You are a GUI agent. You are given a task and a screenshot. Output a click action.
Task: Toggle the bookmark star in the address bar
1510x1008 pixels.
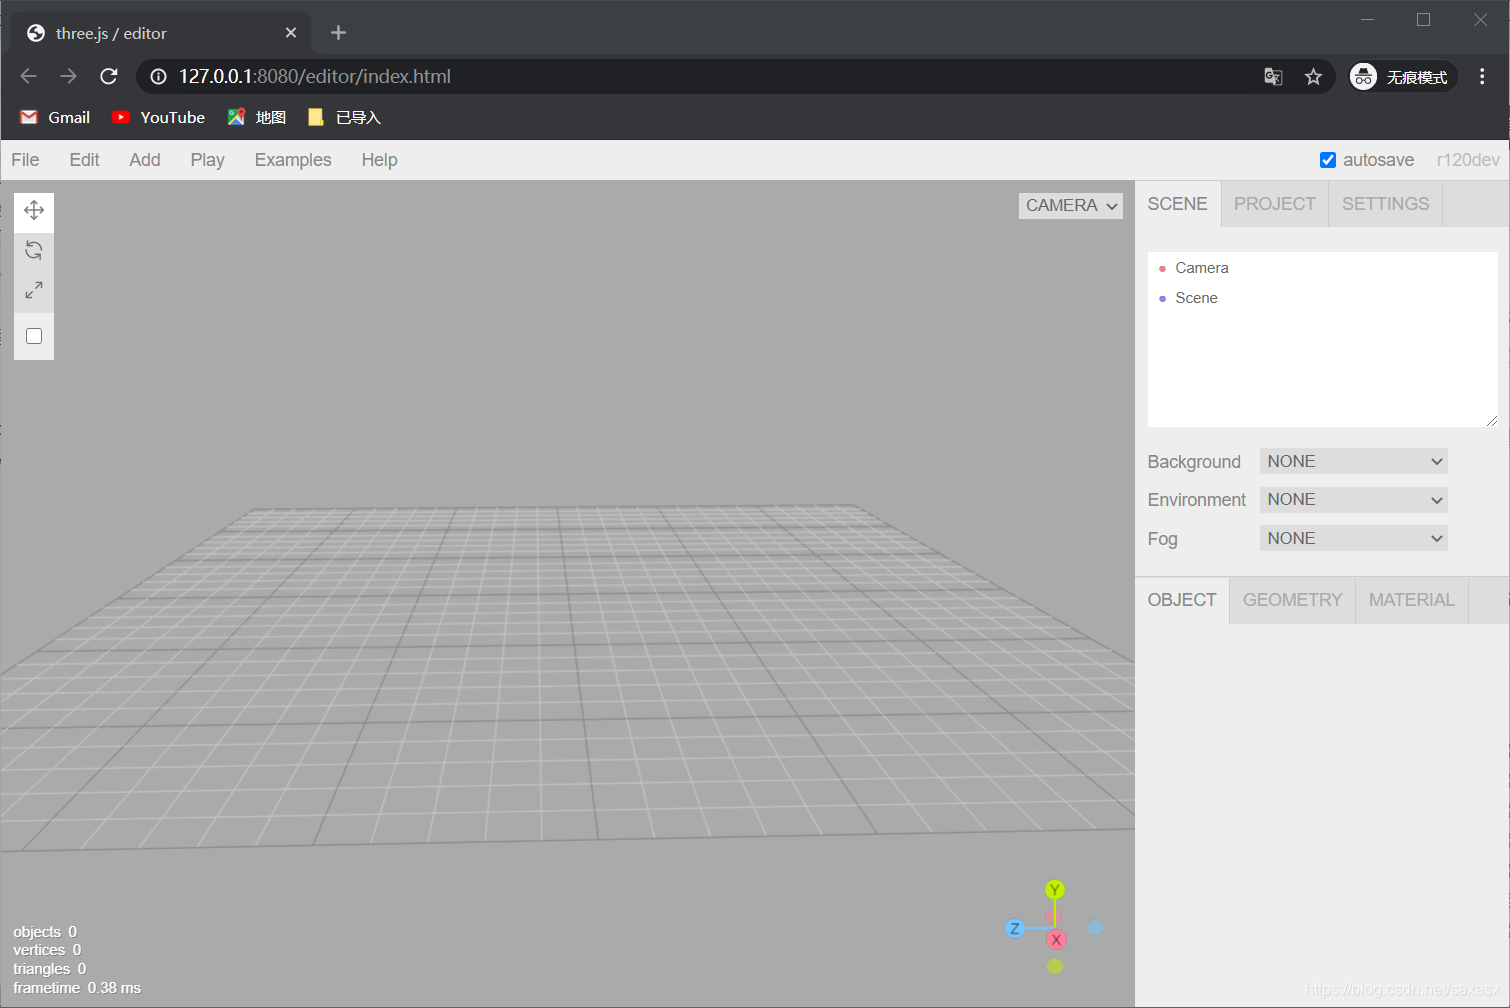(1313, 76)
